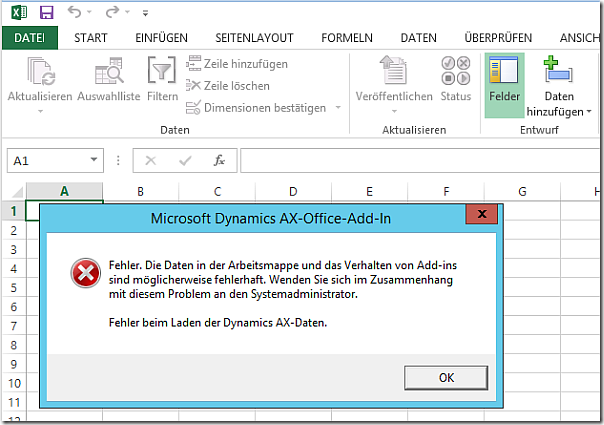Open Redo history dropdown arrow
Screen dimensions: 604x425
point(128,13)
